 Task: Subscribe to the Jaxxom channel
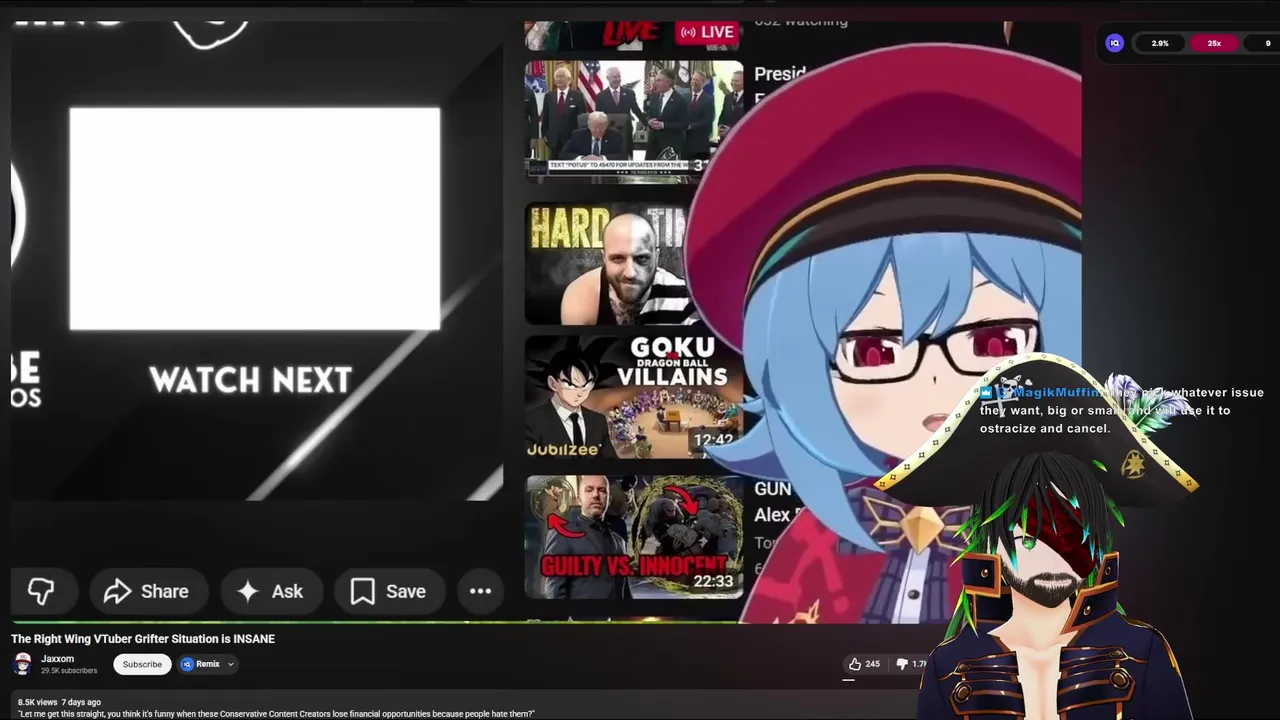click(142, 664)
